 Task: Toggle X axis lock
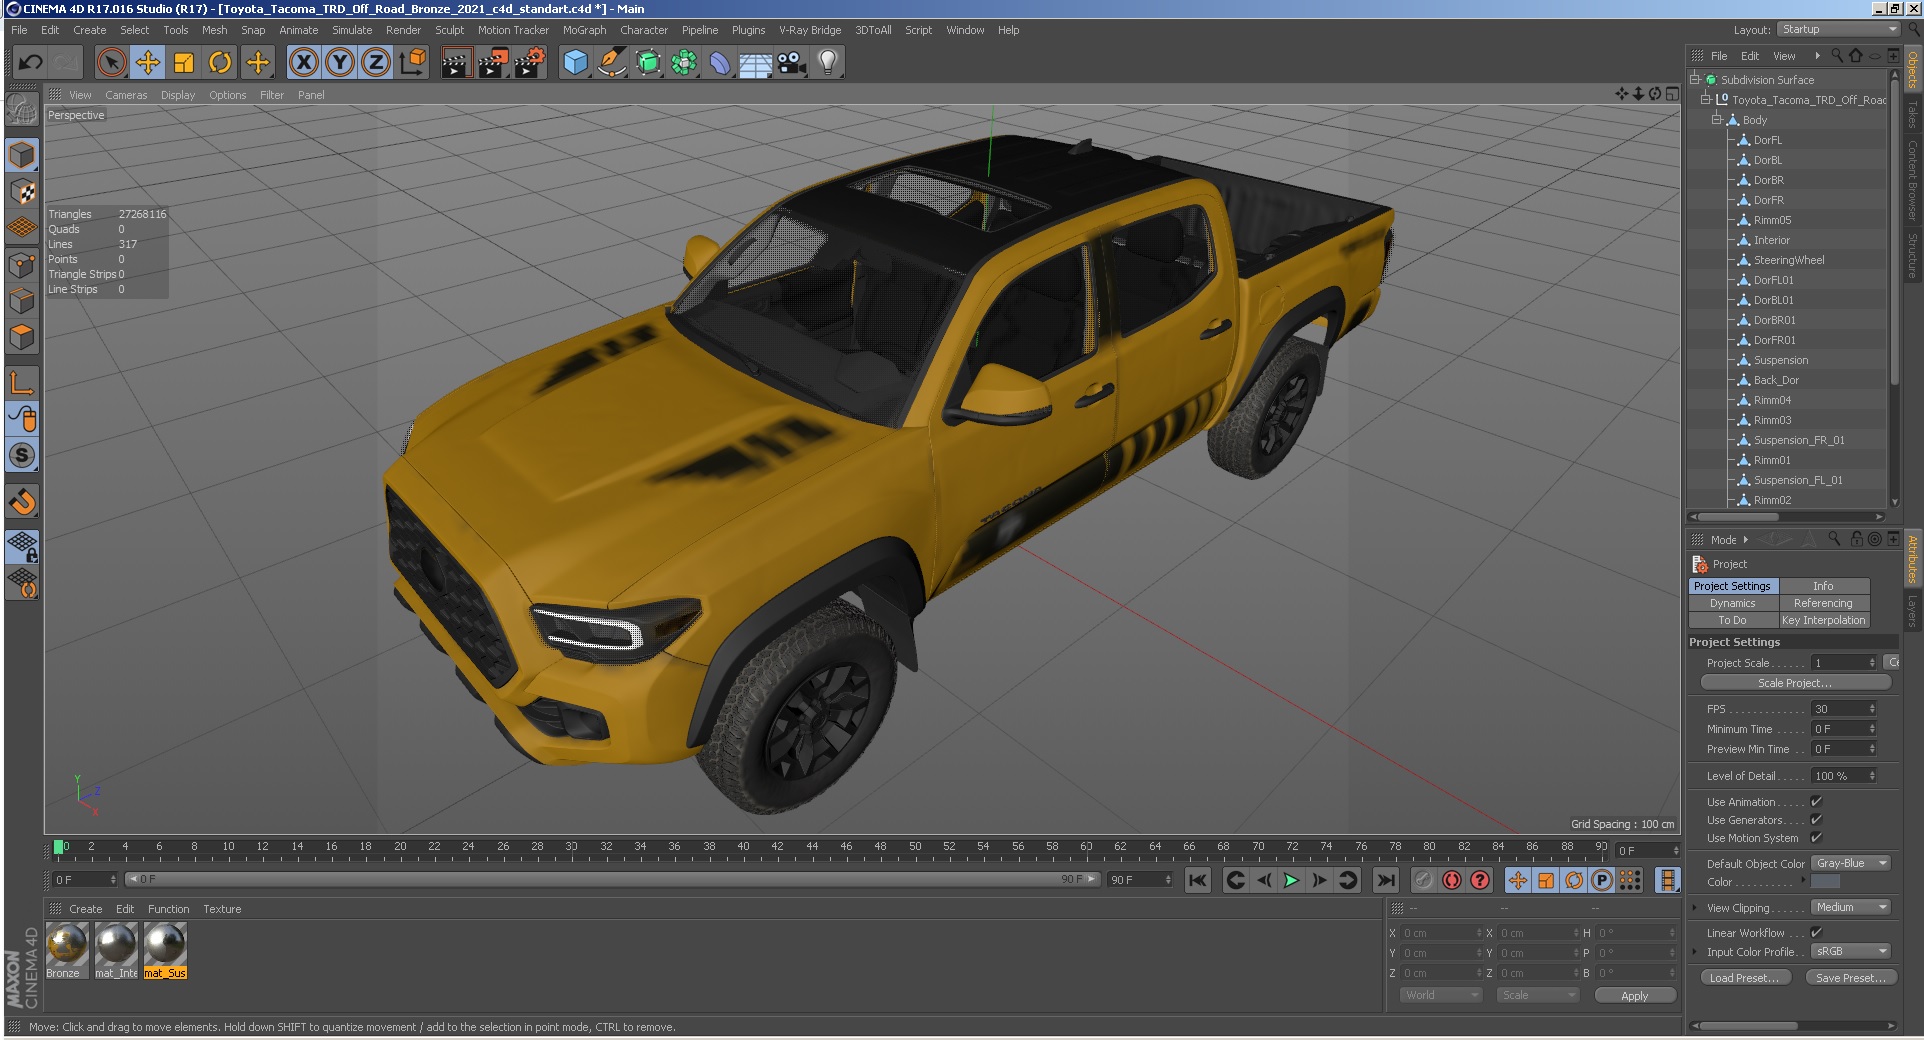tap(304, 63)
